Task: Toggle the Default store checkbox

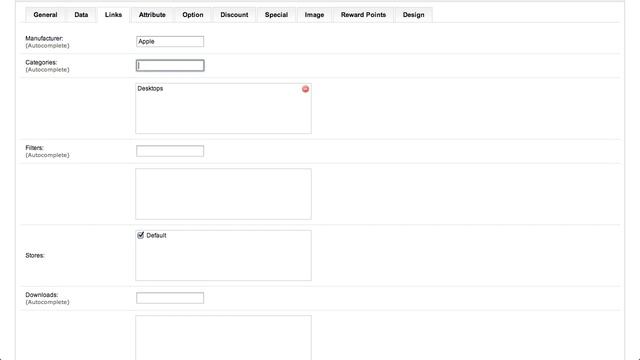Action: coord(141,235)
